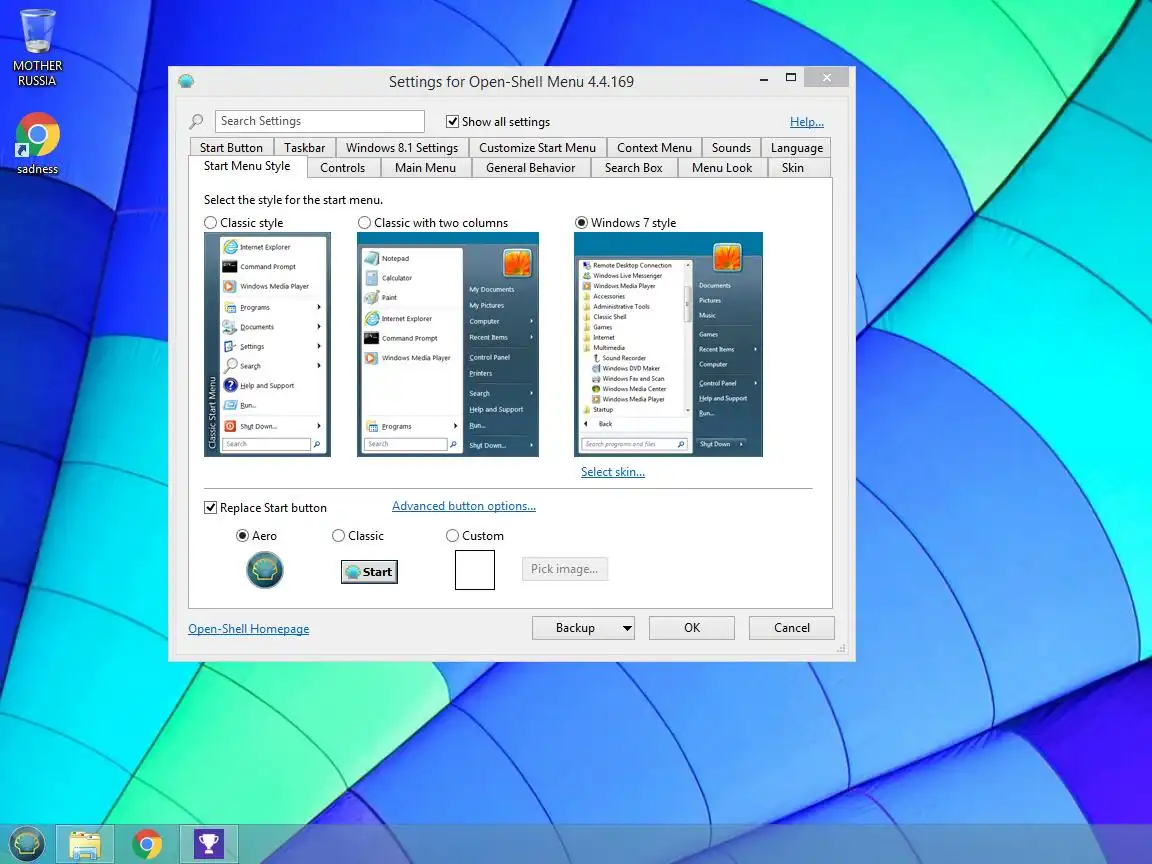The width and height of the screenshot is (1152, 864).
Task: Open the Taskbar tab
Action: pyautogui.click(x=304, y=148)
